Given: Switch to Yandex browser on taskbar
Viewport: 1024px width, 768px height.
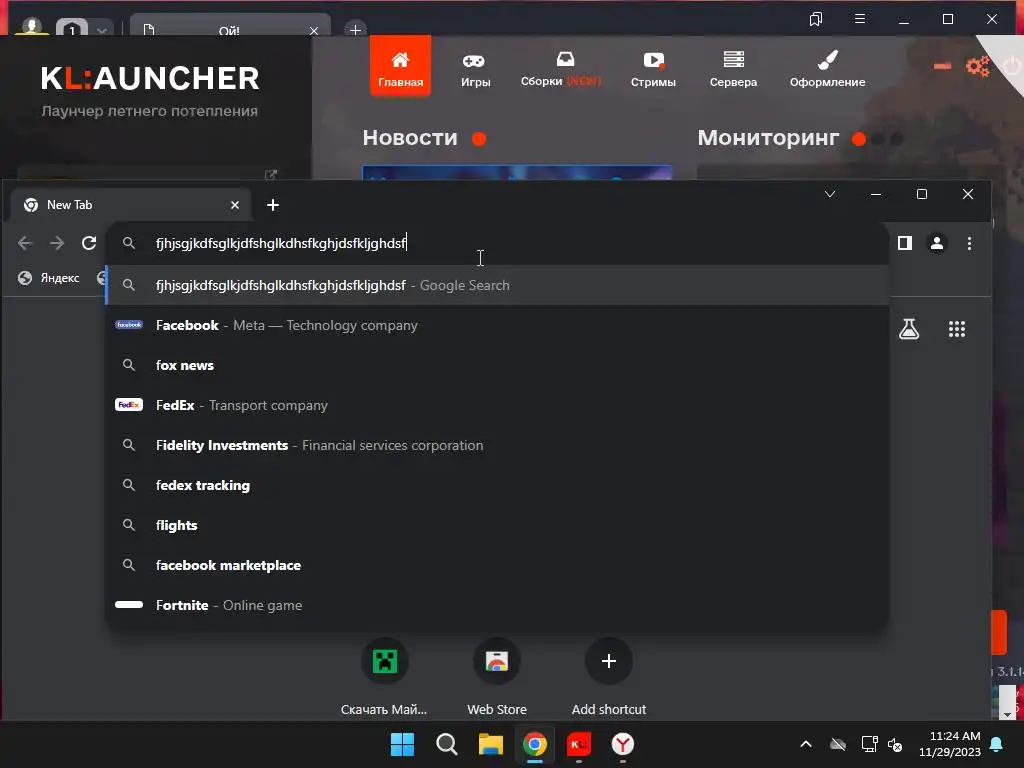Looking at the screenshot, I should click(623, 744).
